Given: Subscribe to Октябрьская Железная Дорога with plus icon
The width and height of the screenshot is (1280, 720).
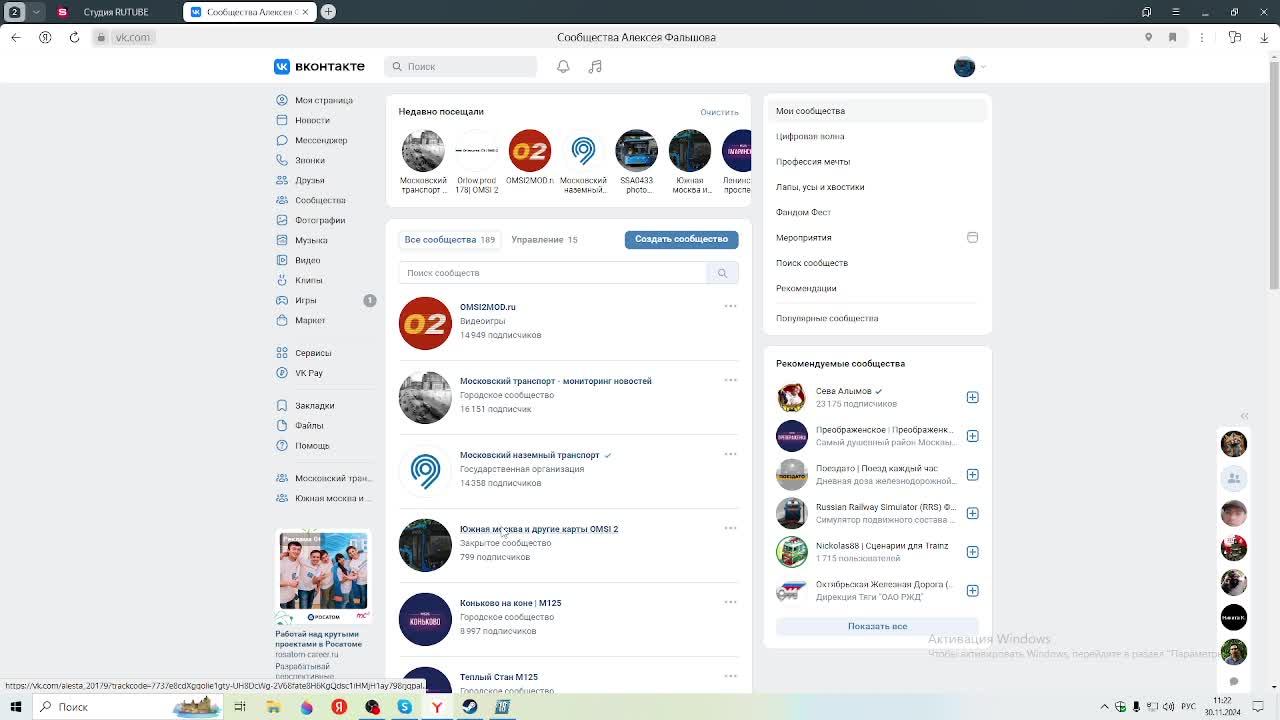Looking at the screenshot, I should pos(972,590).
